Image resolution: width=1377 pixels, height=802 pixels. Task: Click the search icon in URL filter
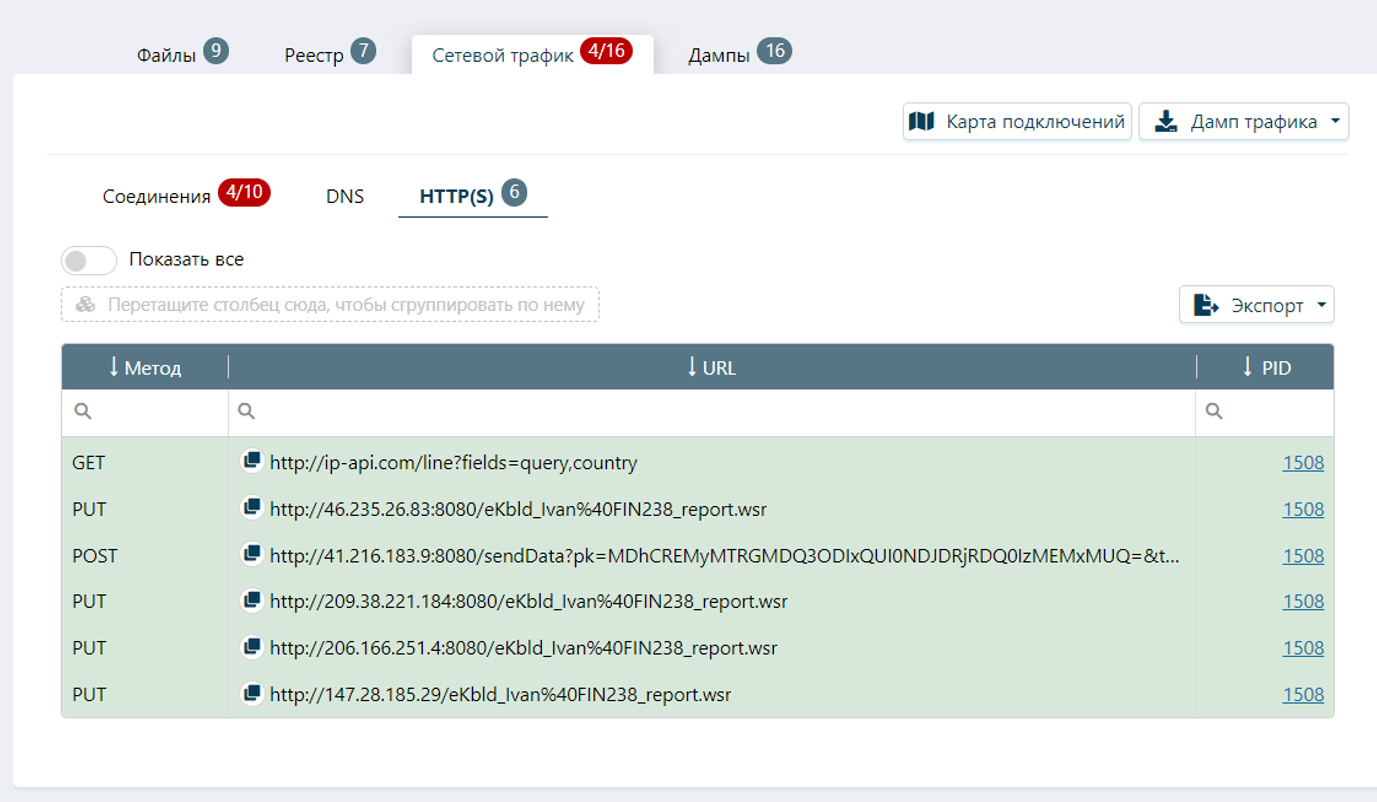[247, 411]
